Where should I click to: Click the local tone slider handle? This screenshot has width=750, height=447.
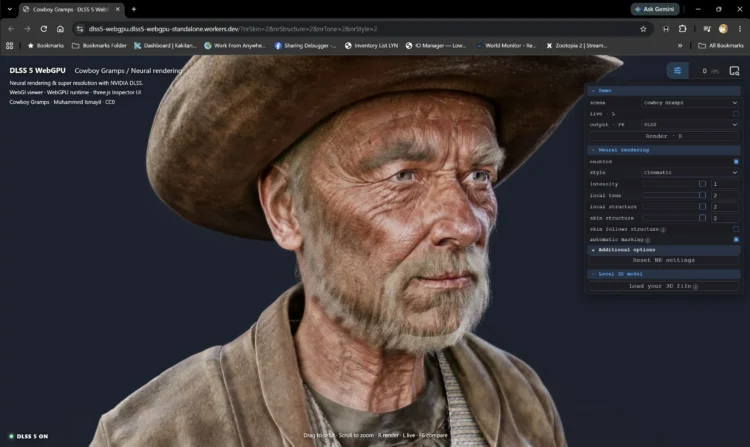point(702,195)
